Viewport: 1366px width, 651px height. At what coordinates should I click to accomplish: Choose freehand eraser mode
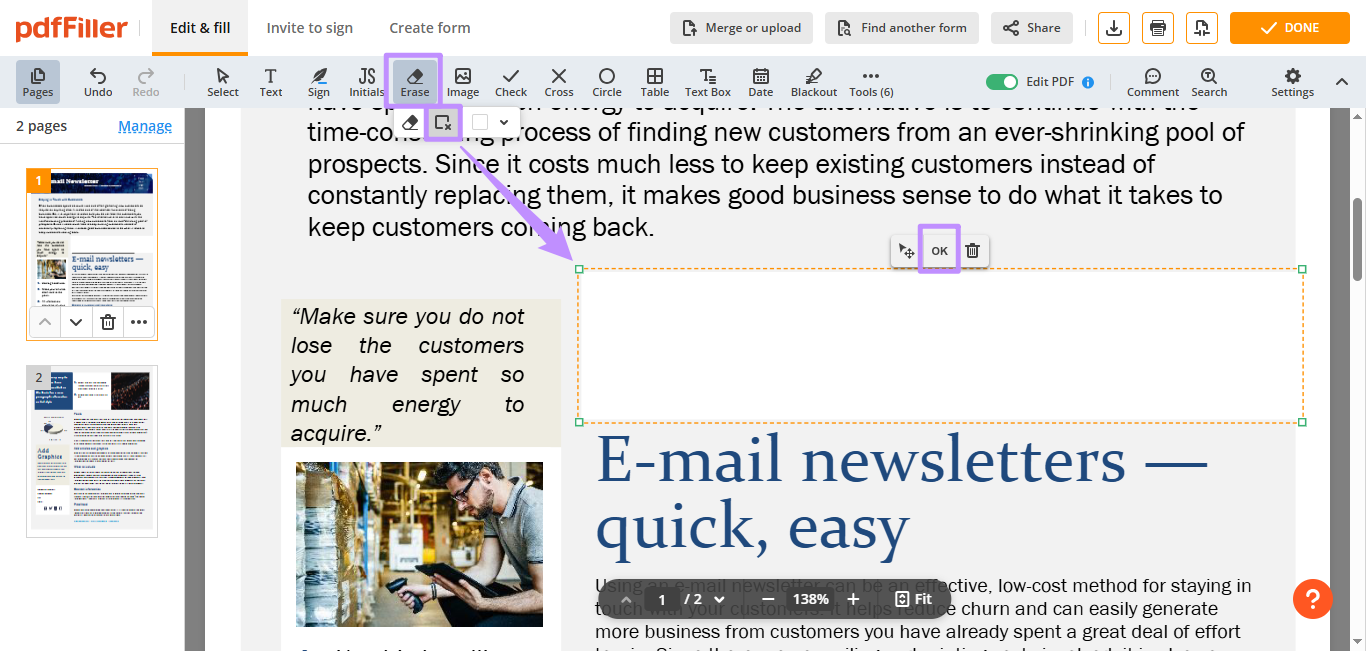click(x=410, y=122)
